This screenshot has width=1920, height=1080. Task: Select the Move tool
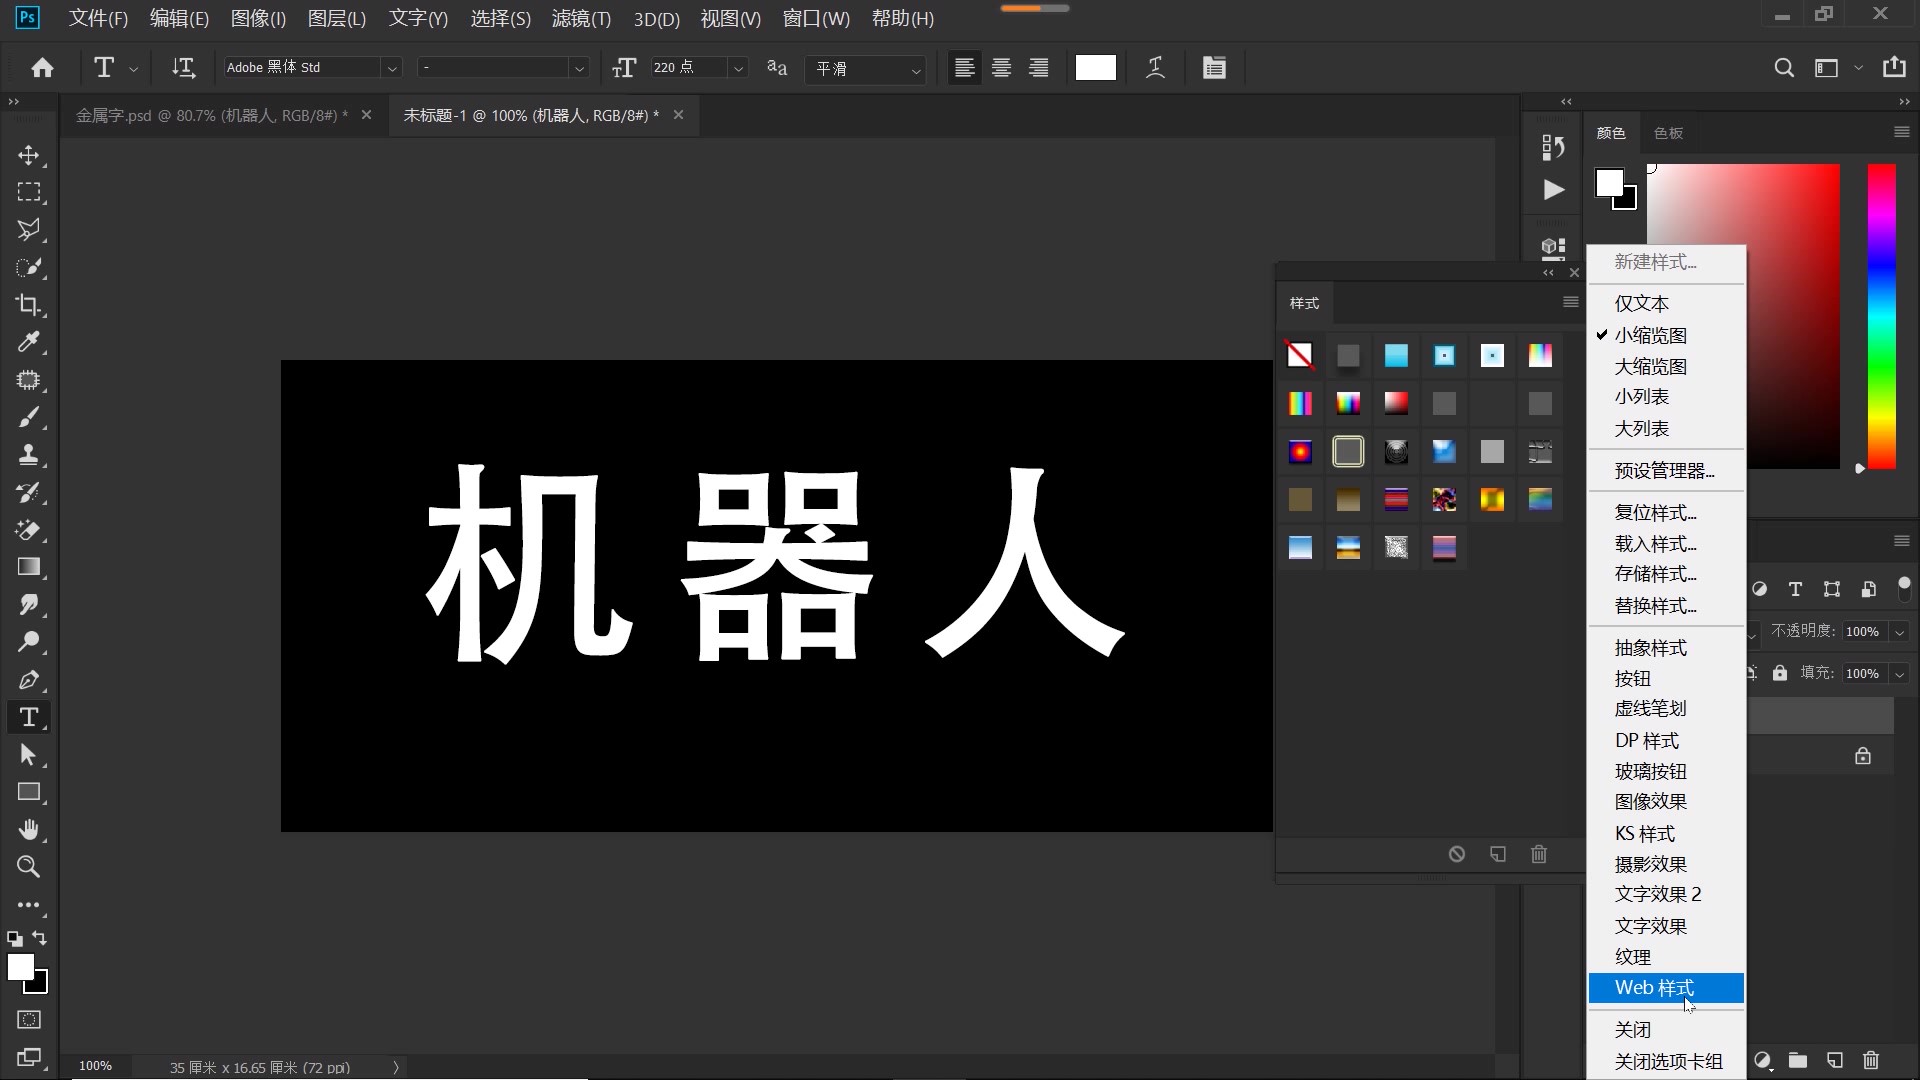click(x=29, y=155)
